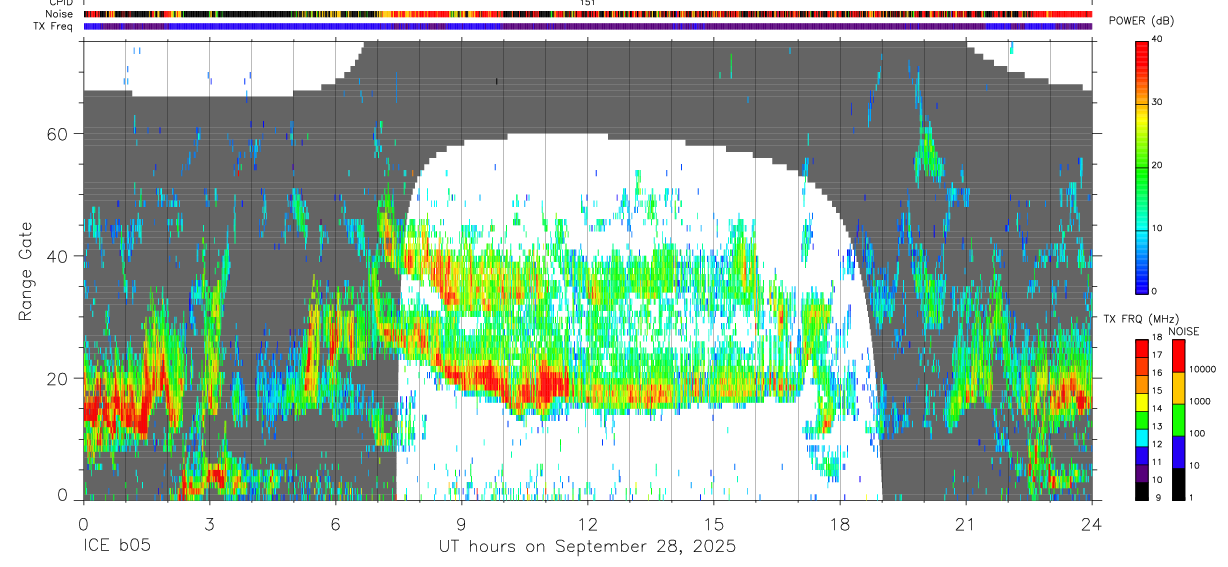Click the x-axis tick label '24'
Image resolution: width=1228 pixels, height=567 pixels.
pos(1092,524)
